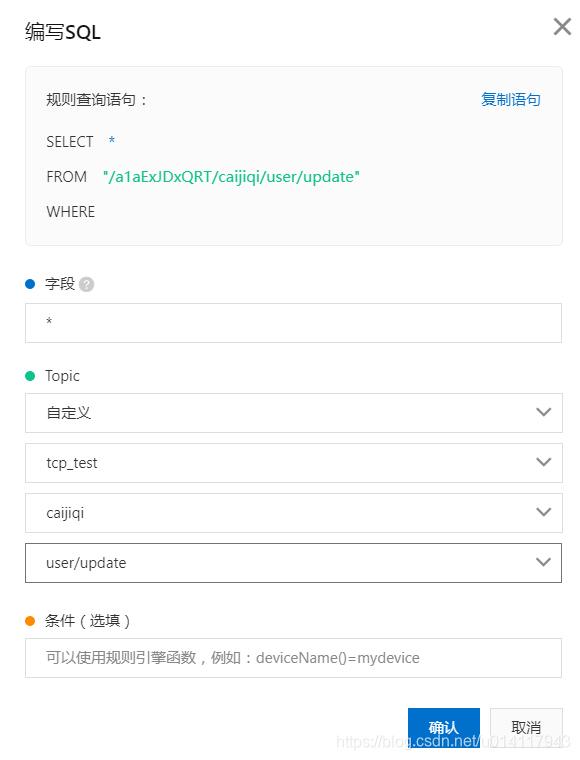The height and width of the screenshot is (760, 580).
Task: Click the help question mark beside 字段
Action: click(86, 284)
